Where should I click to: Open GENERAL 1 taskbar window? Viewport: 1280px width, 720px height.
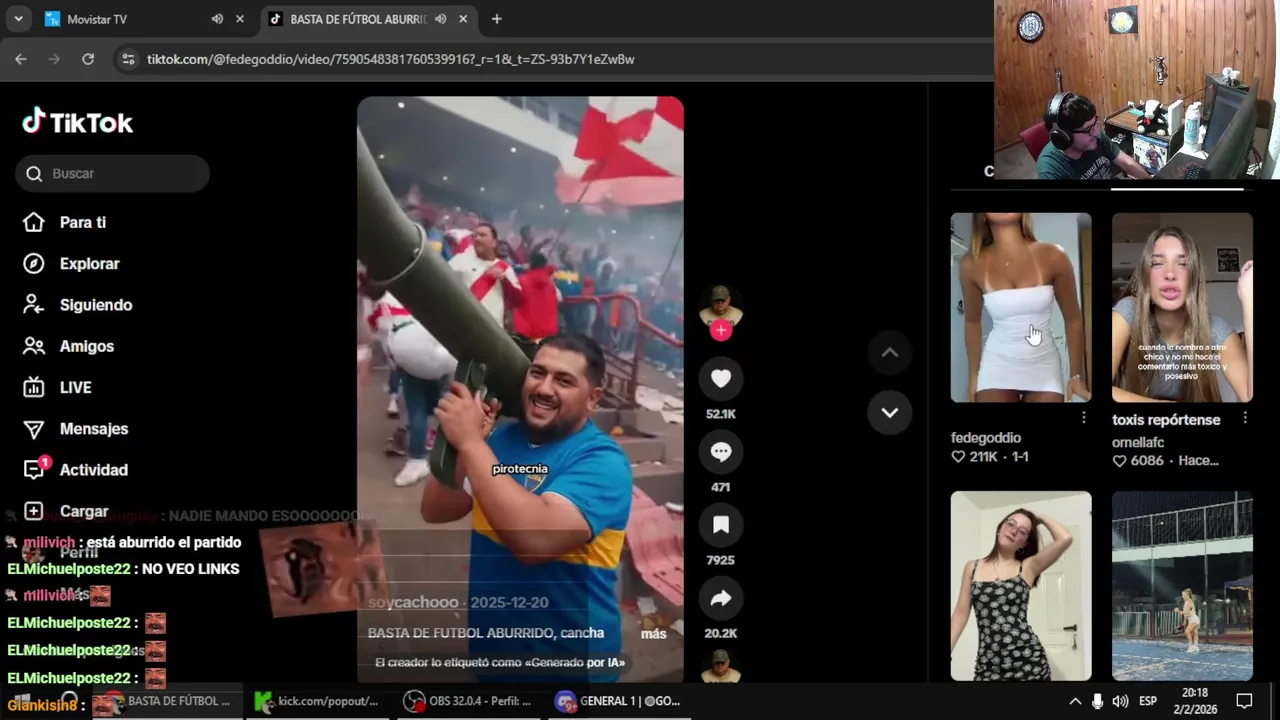pyautogui.click(x=618, y=701)
